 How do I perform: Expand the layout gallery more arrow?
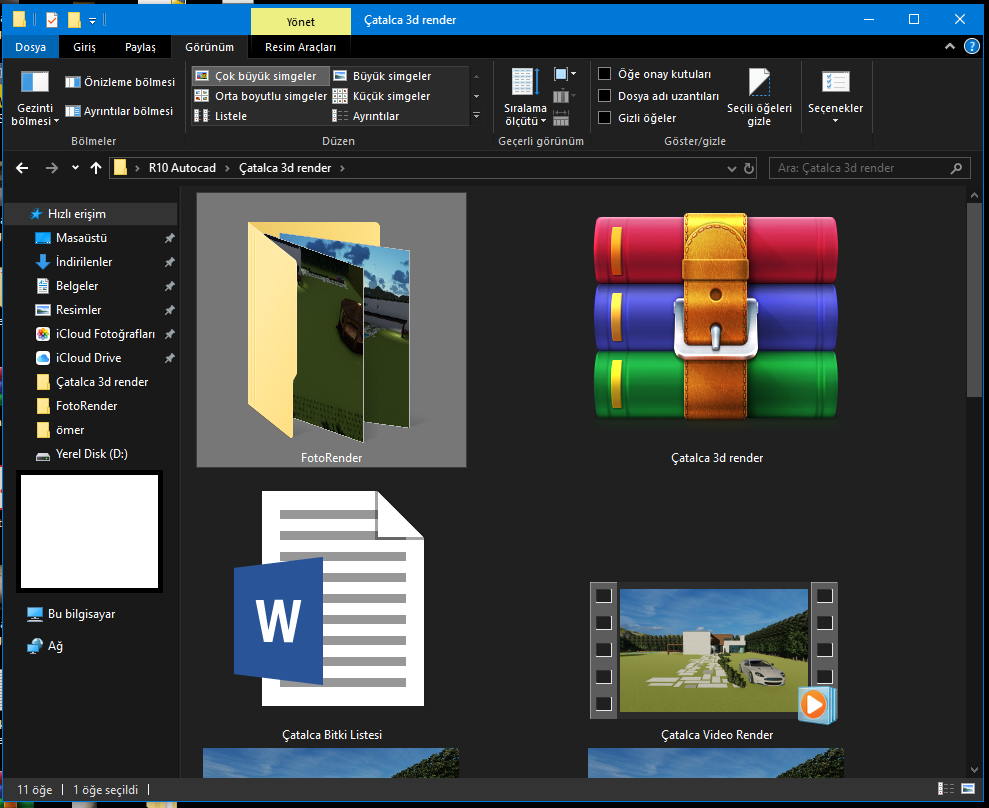[476, 116]
